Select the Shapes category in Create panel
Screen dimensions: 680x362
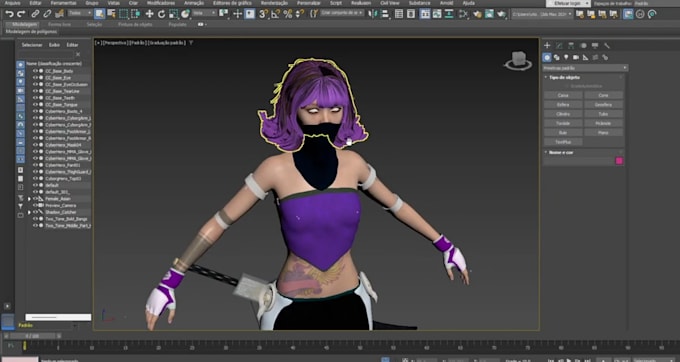(556, 57)
